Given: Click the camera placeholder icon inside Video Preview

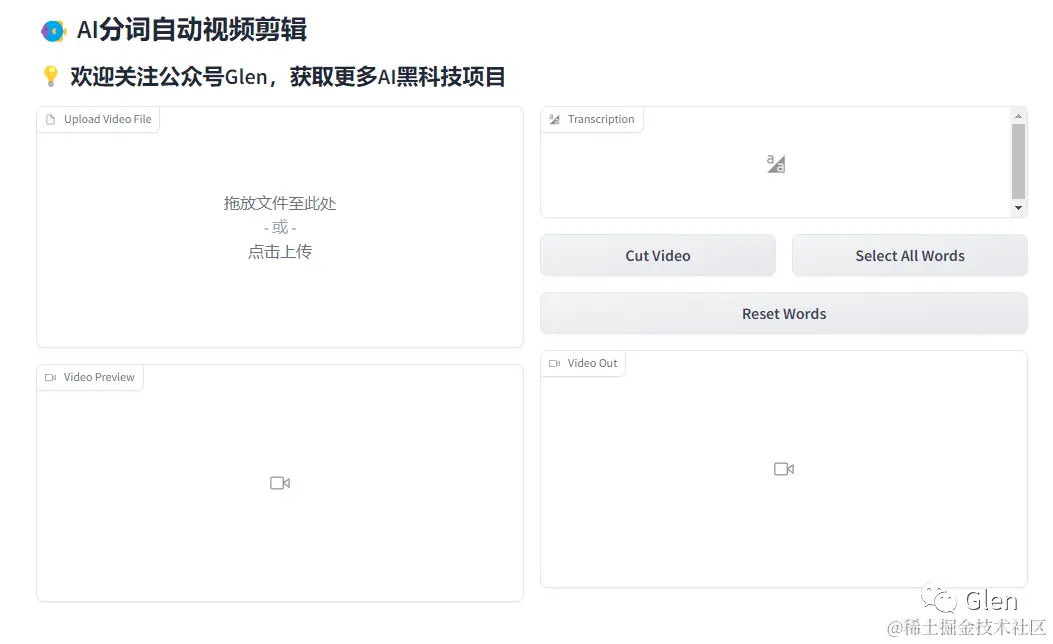Looking at the screenshot, I should [x=280, y=482].
